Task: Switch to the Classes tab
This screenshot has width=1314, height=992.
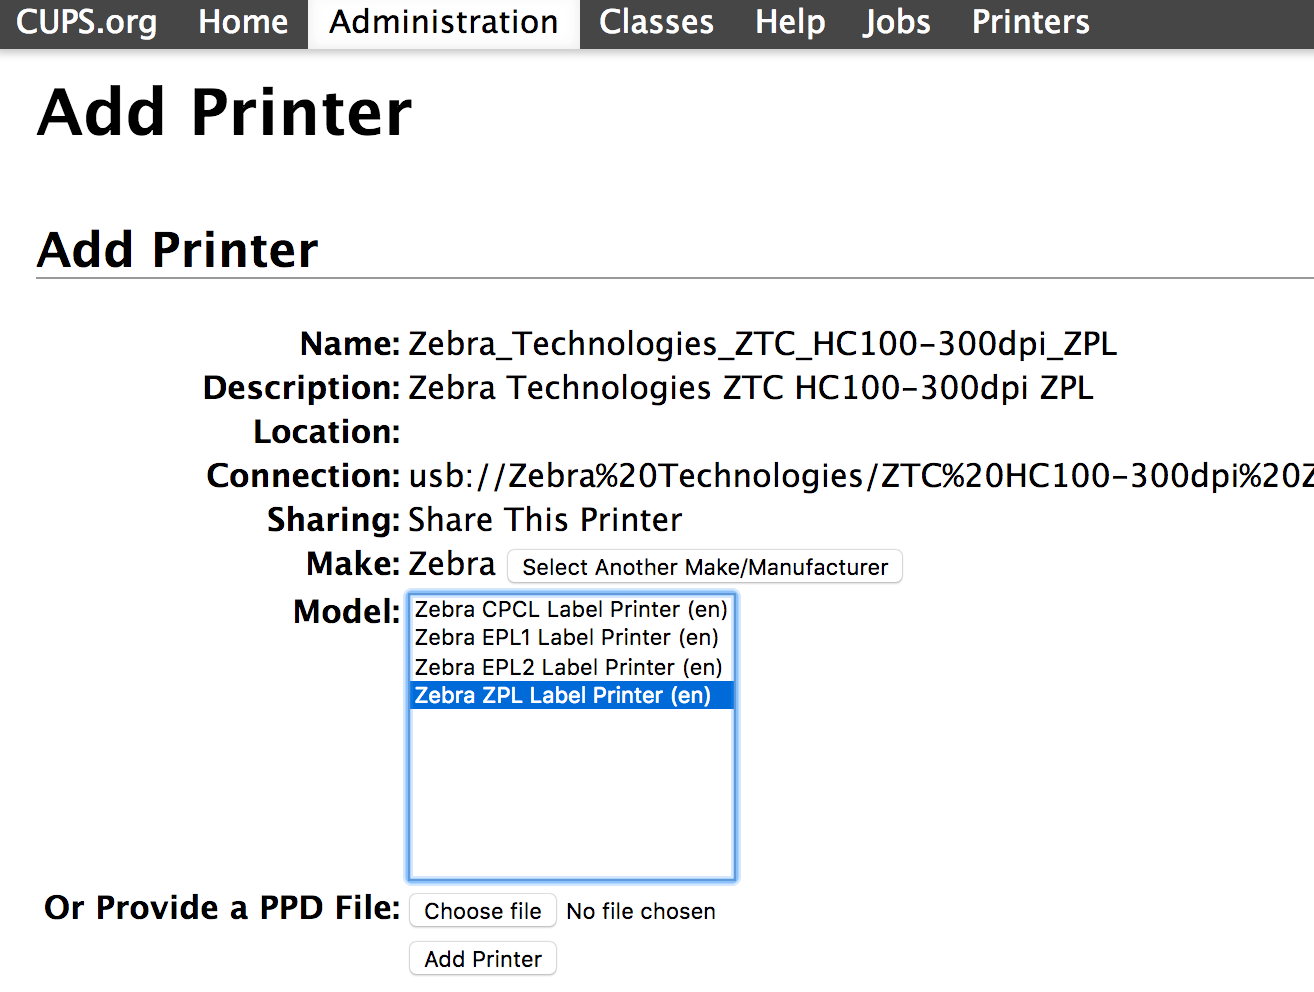Action: coord(656,22)
